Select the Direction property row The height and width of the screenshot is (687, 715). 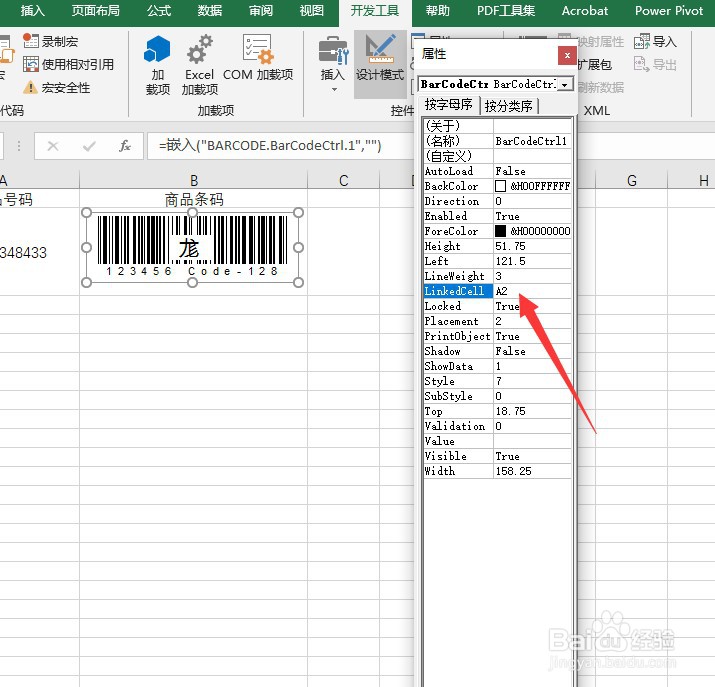497,201
